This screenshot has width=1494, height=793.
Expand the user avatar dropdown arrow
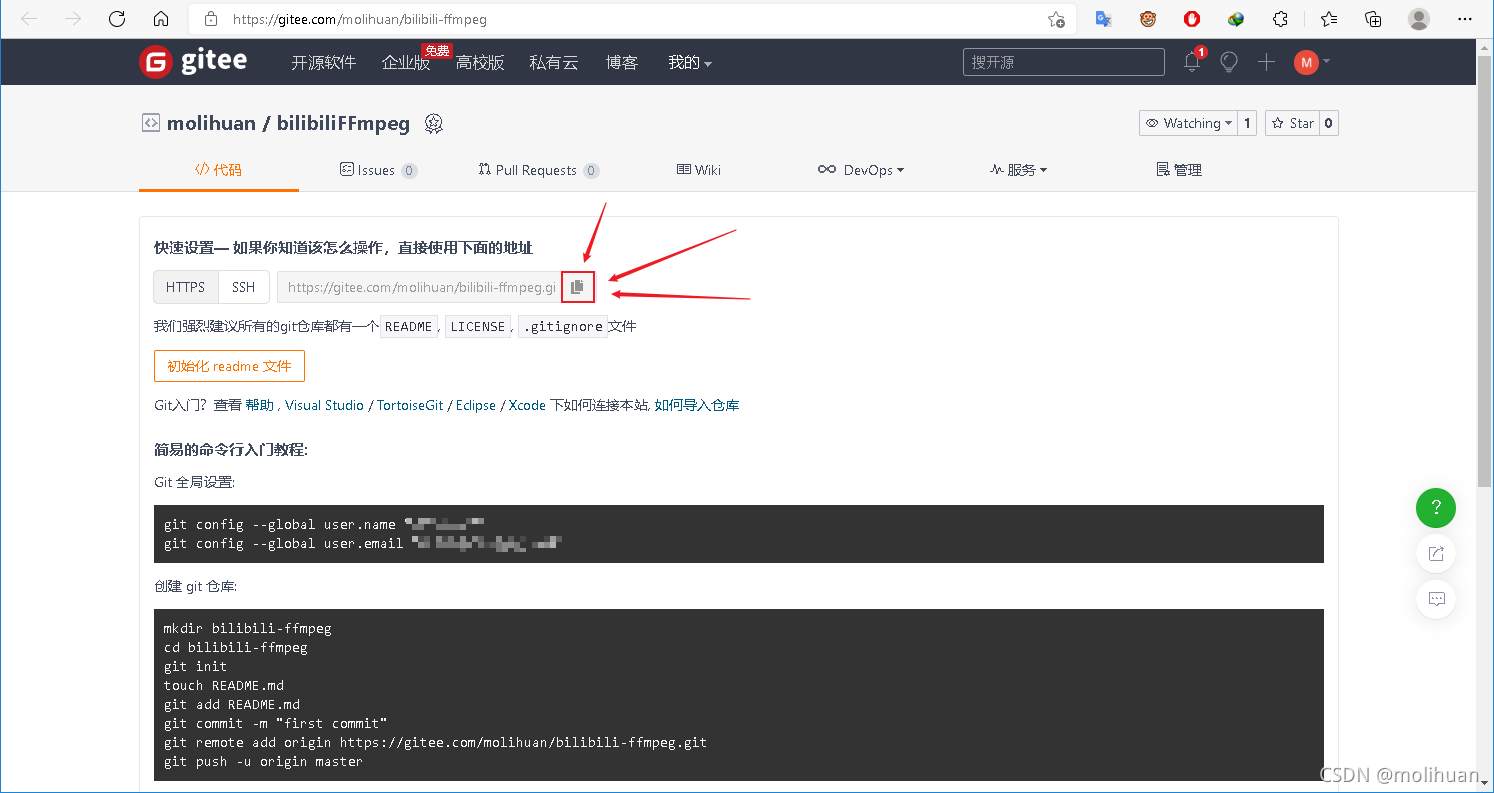pos(1327,62)
